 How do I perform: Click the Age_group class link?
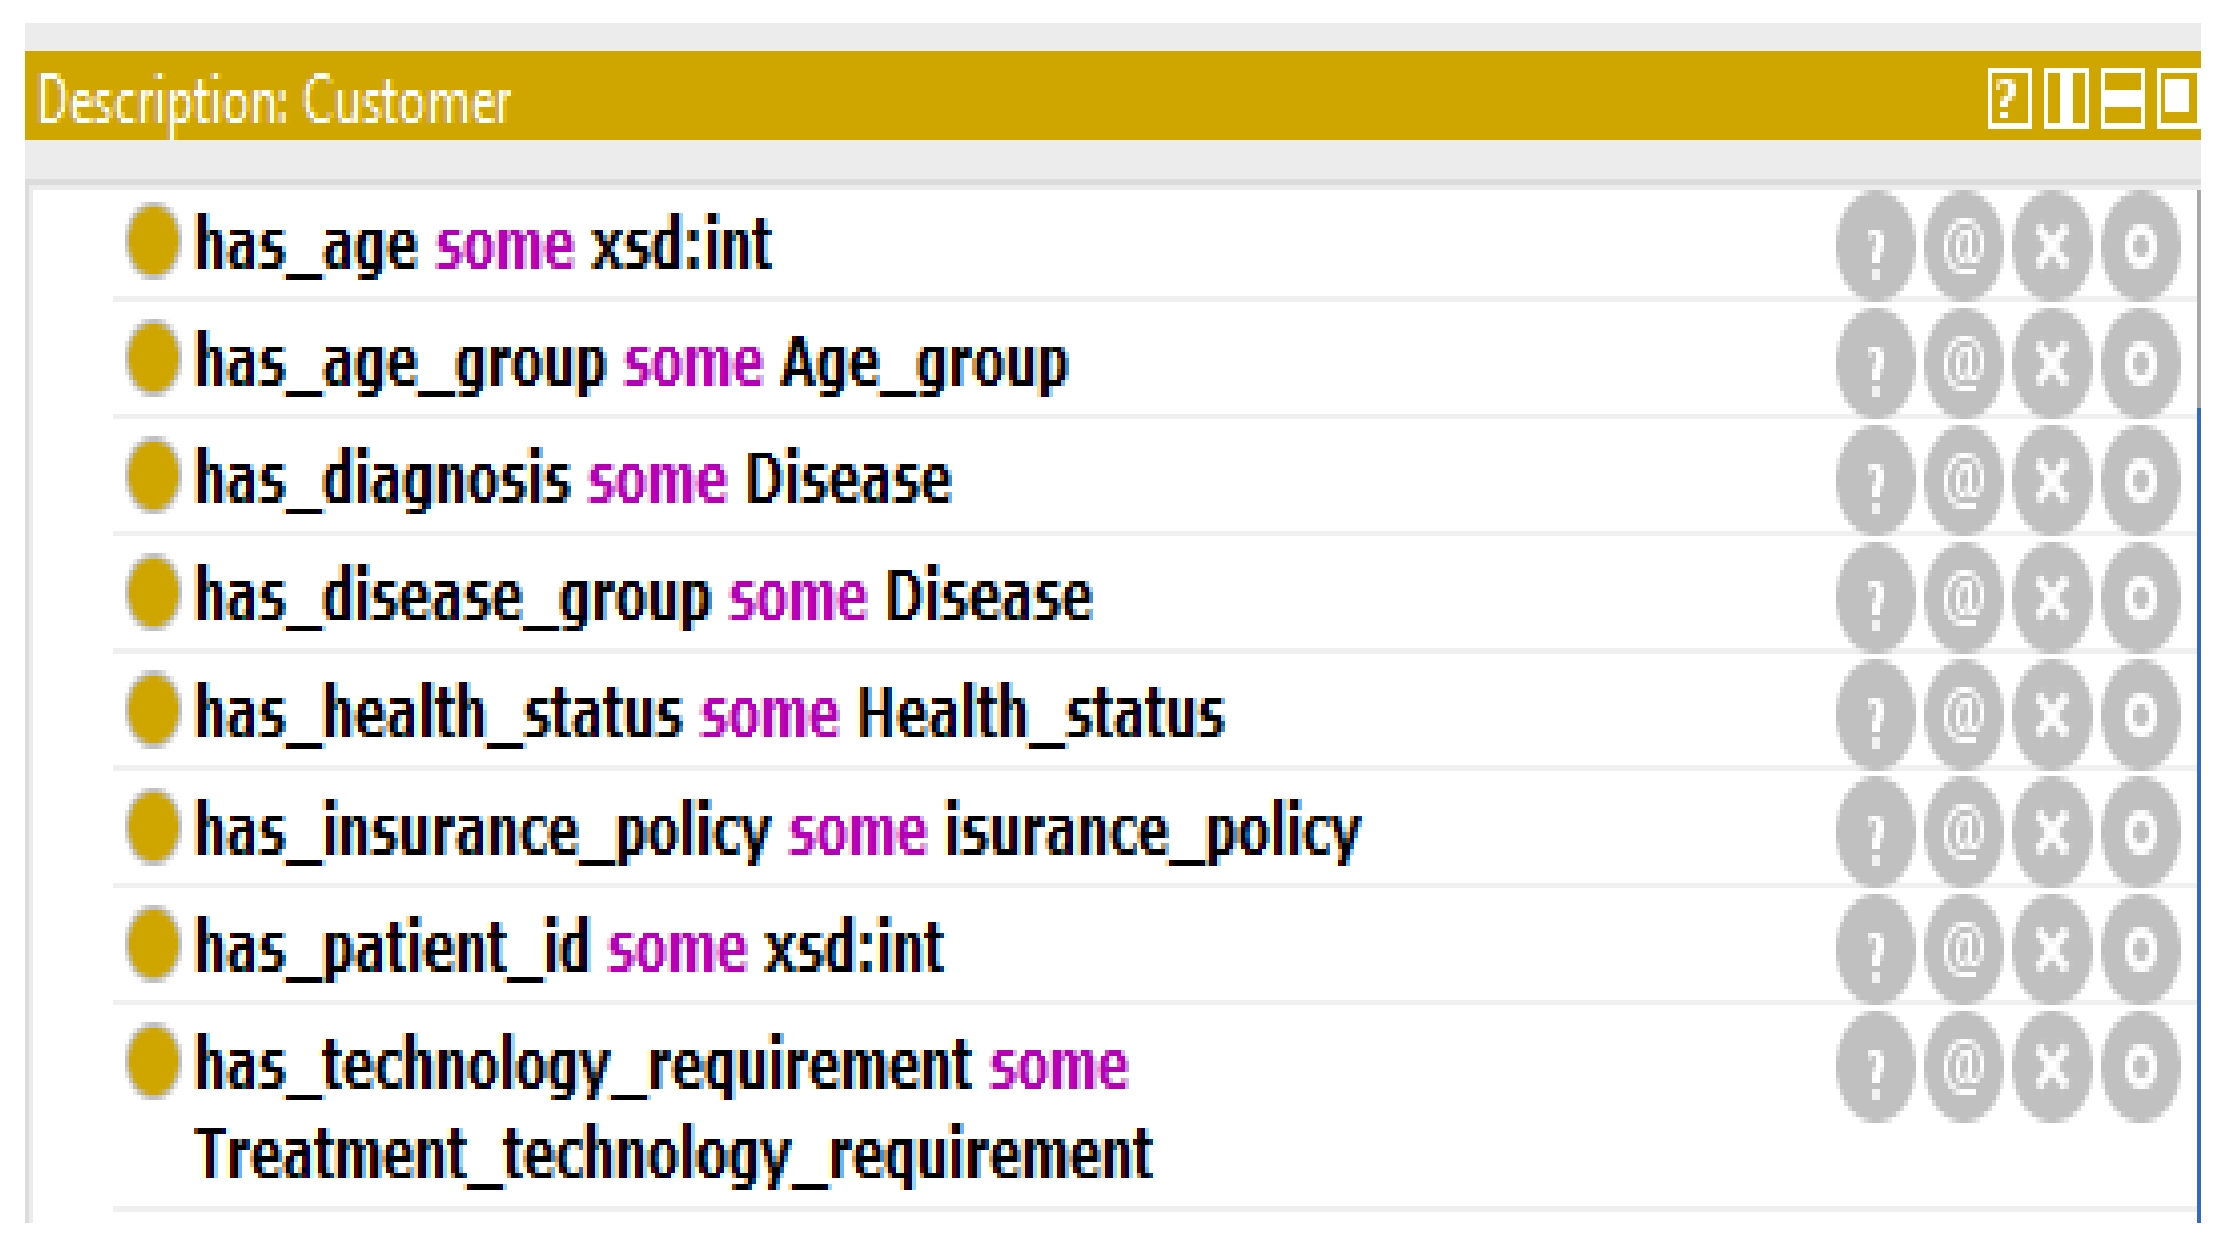[924, 363]
